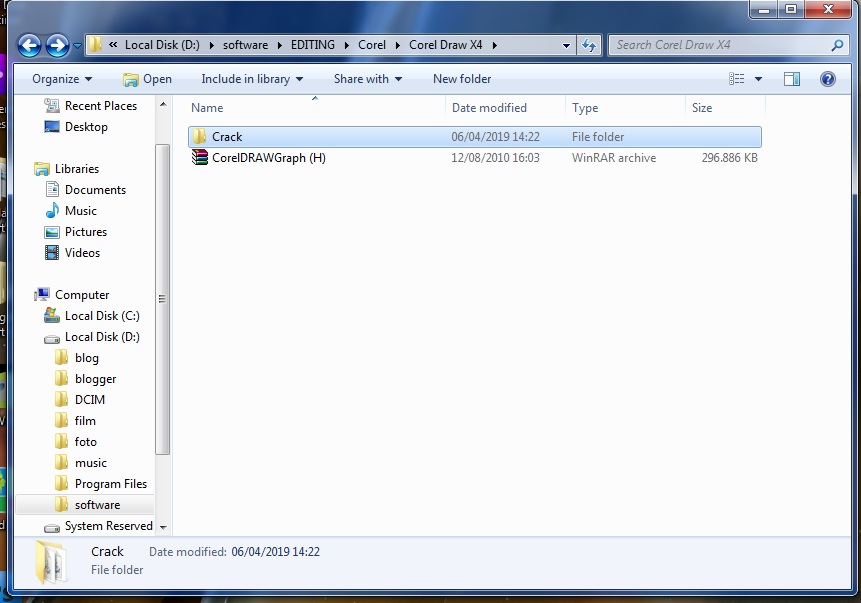This screenshot has width=861, height=603.
Task: Click the Crack folder thumbnail in details pane
Action: point(51,562)
